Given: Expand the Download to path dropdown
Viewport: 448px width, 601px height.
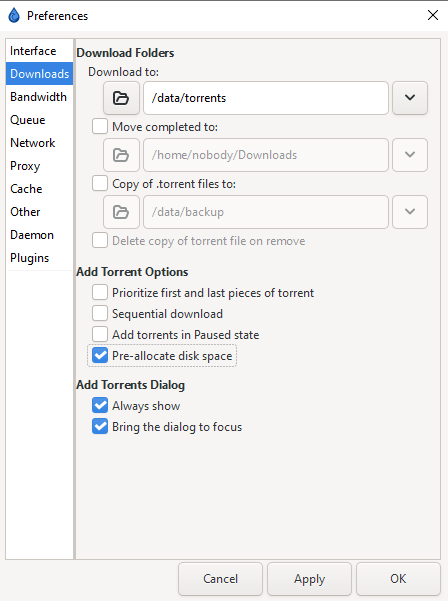Looking at the screenshot, I should tap(410, 98).
